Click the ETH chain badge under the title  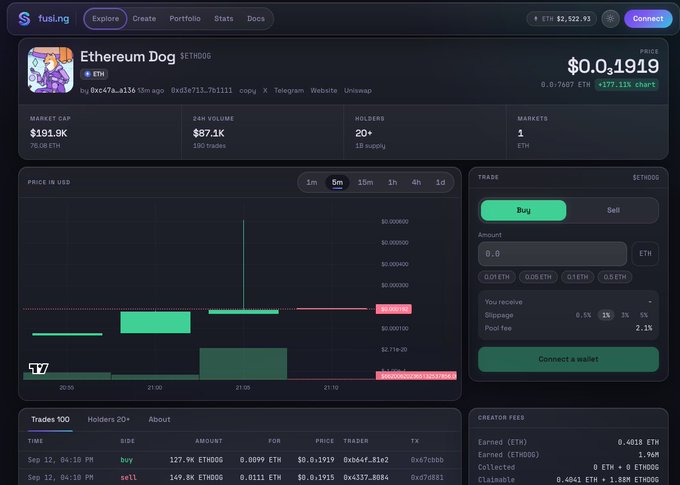(x=94, y=74)
